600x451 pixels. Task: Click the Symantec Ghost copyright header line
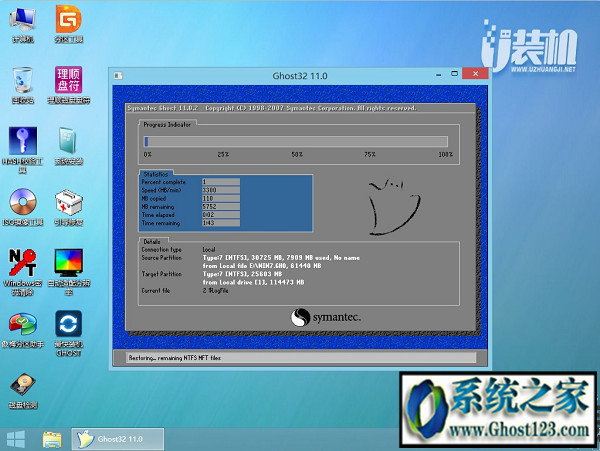coord(272,108)
